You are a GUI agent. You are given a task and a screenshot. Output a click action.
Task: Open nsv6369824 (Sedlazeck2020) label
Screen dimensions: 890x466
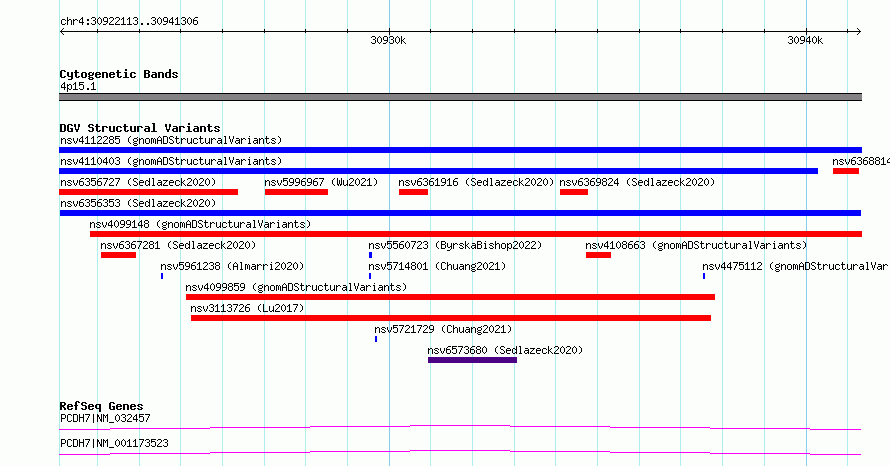pos(637,182)
